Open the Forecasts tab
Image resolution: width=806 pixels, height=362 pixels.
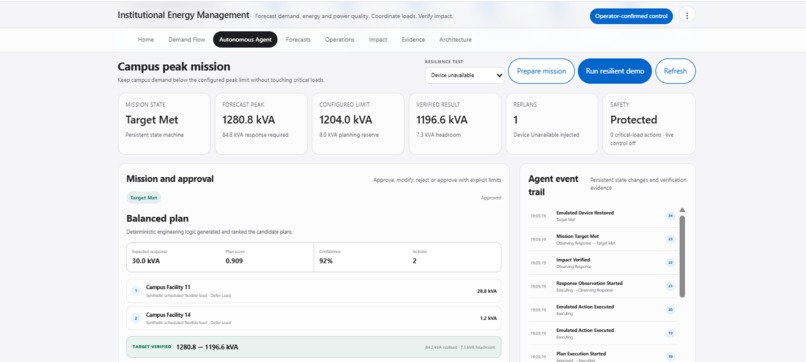pos(298,40)
